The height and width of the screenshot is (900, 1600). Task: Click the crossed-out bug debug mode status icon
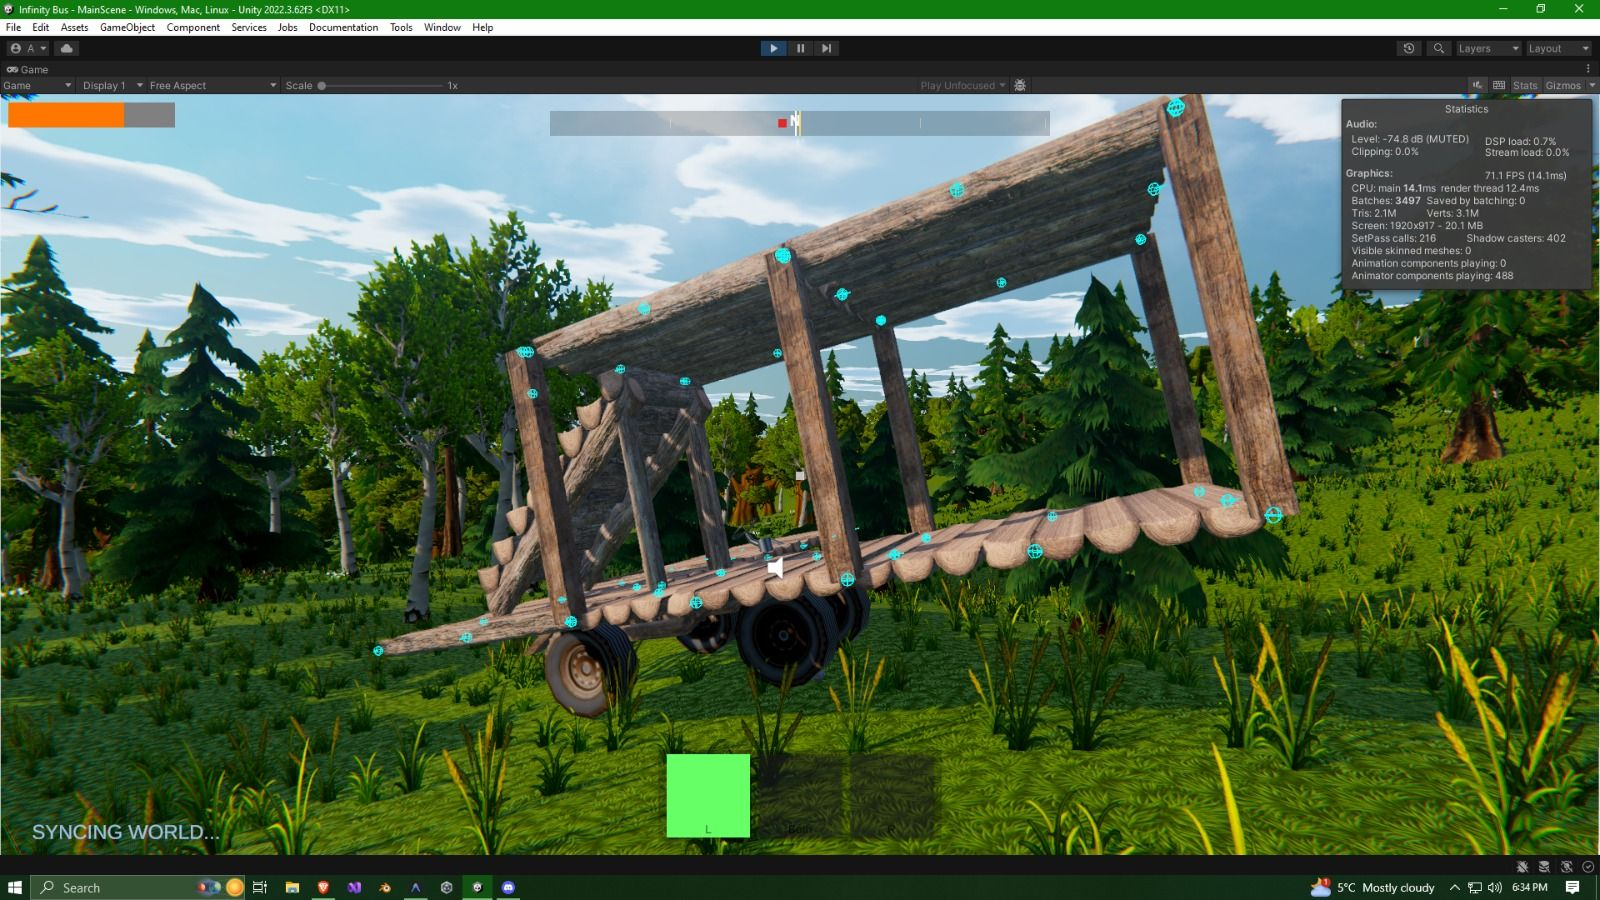tap(1522, 867)
